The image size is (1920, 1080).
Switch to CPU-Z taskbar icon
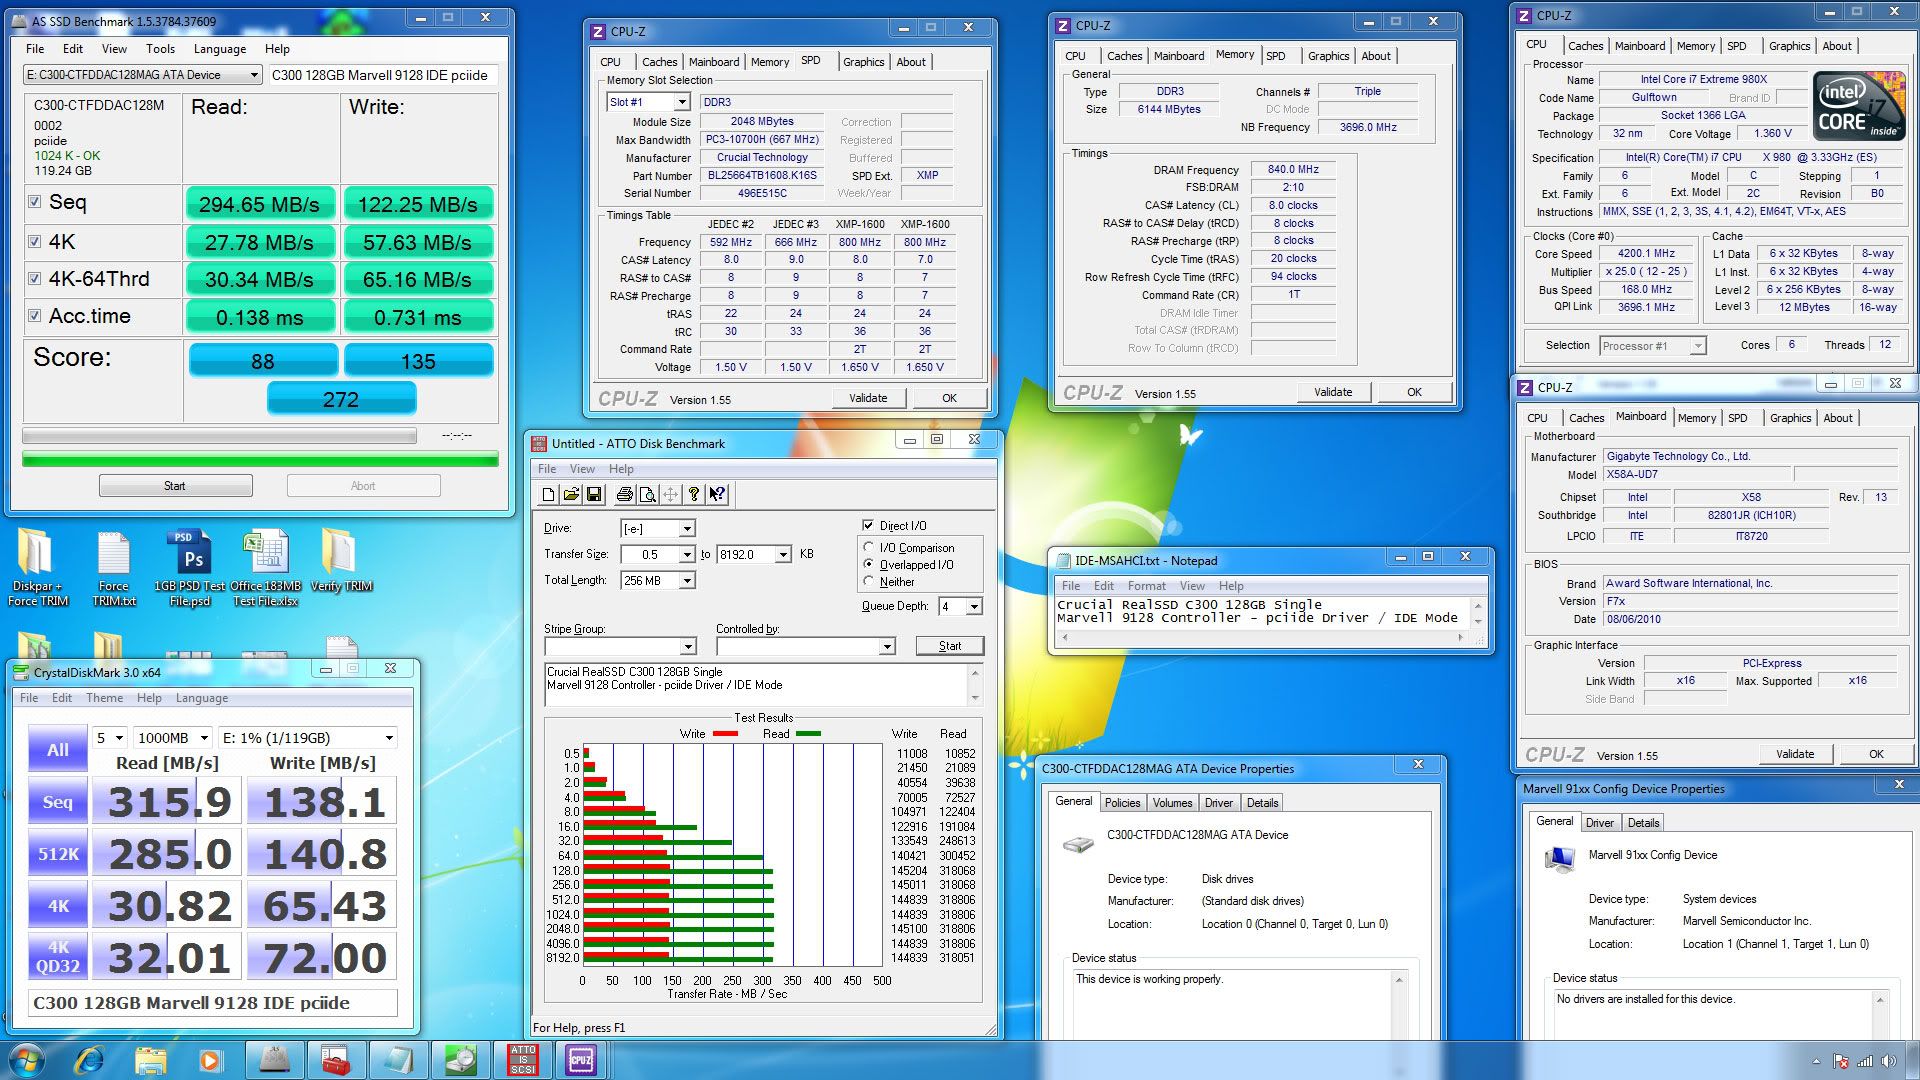pos(581,1060)
